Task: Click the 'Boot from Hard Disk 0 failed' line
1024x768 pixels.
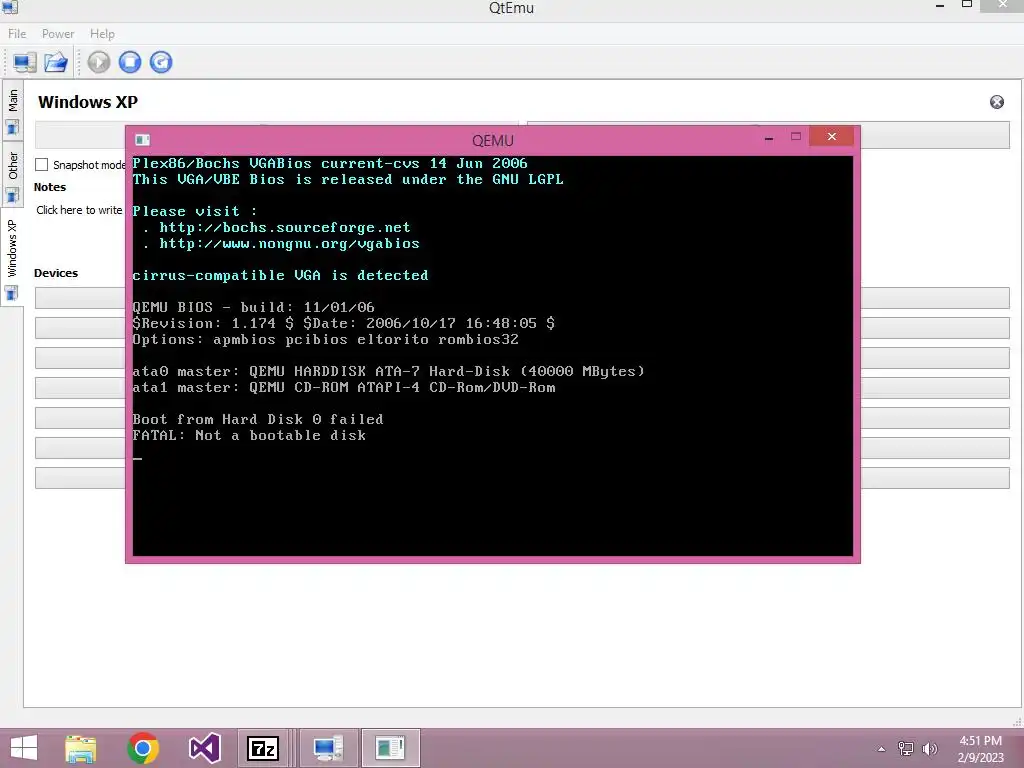Action: pos(258,419)
